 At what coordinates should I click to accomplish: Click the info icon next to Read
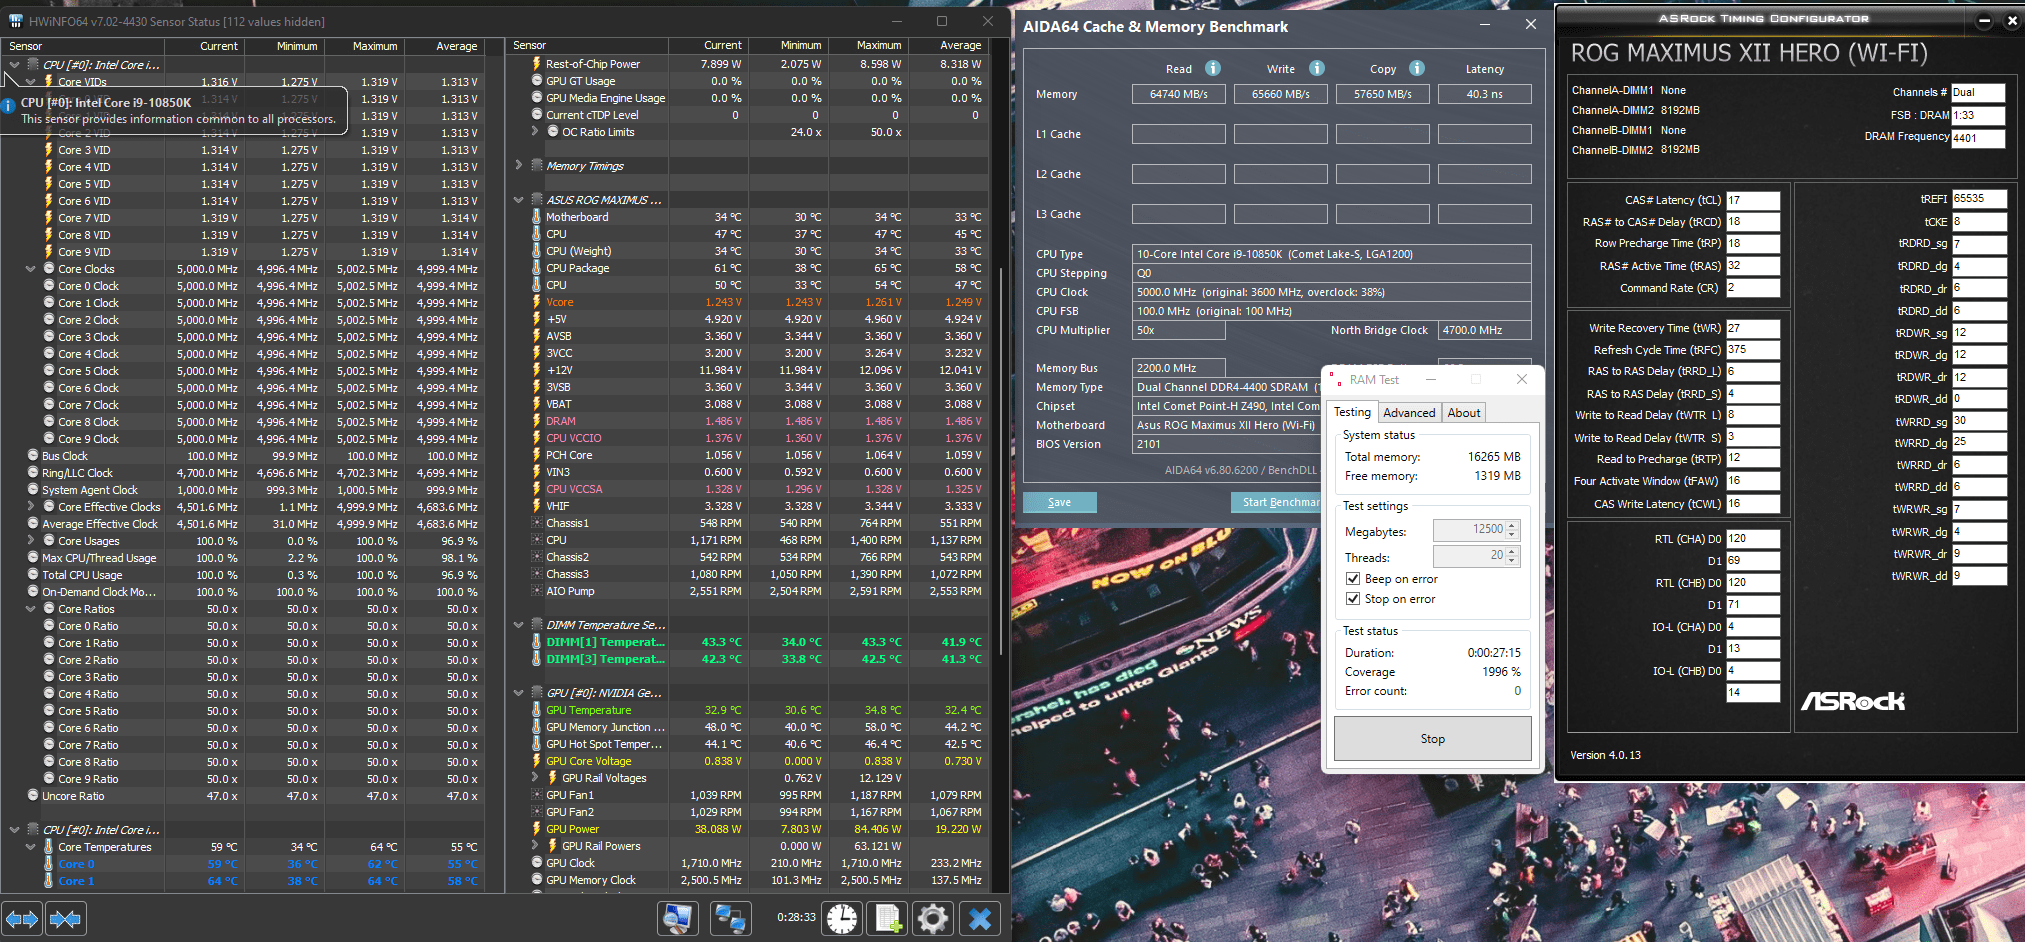click(1213, 68)
